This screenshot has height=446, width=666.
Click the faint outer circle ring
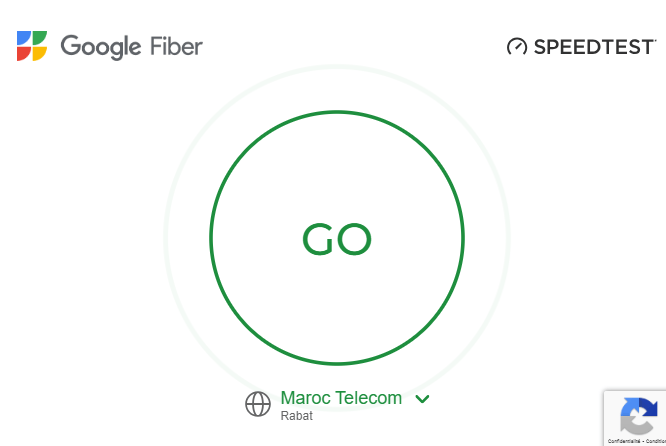[337, 67]
